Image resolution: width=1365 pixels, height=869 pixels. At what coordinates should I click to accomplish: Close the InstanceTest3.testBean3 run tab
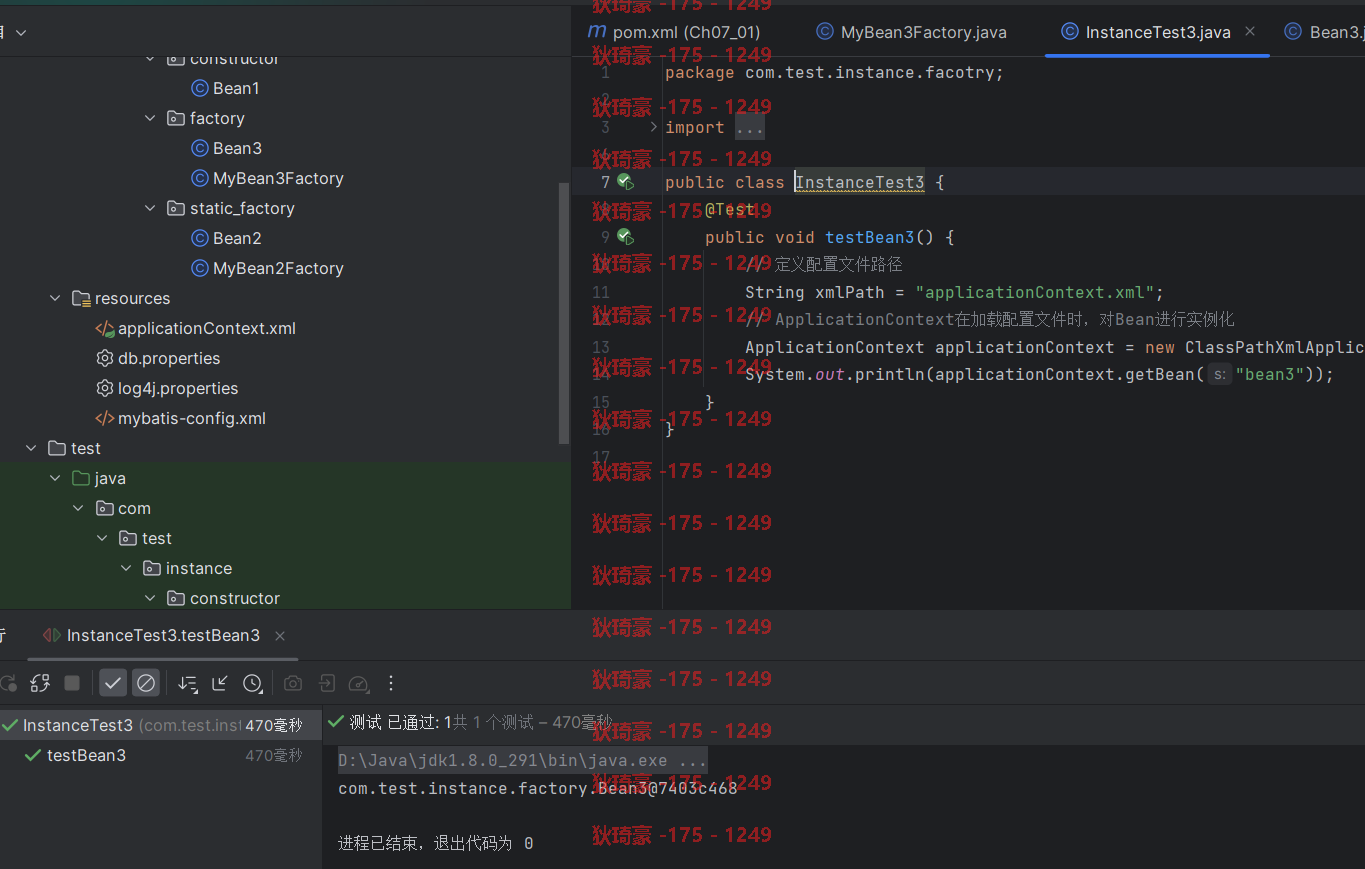pos(280,636)
